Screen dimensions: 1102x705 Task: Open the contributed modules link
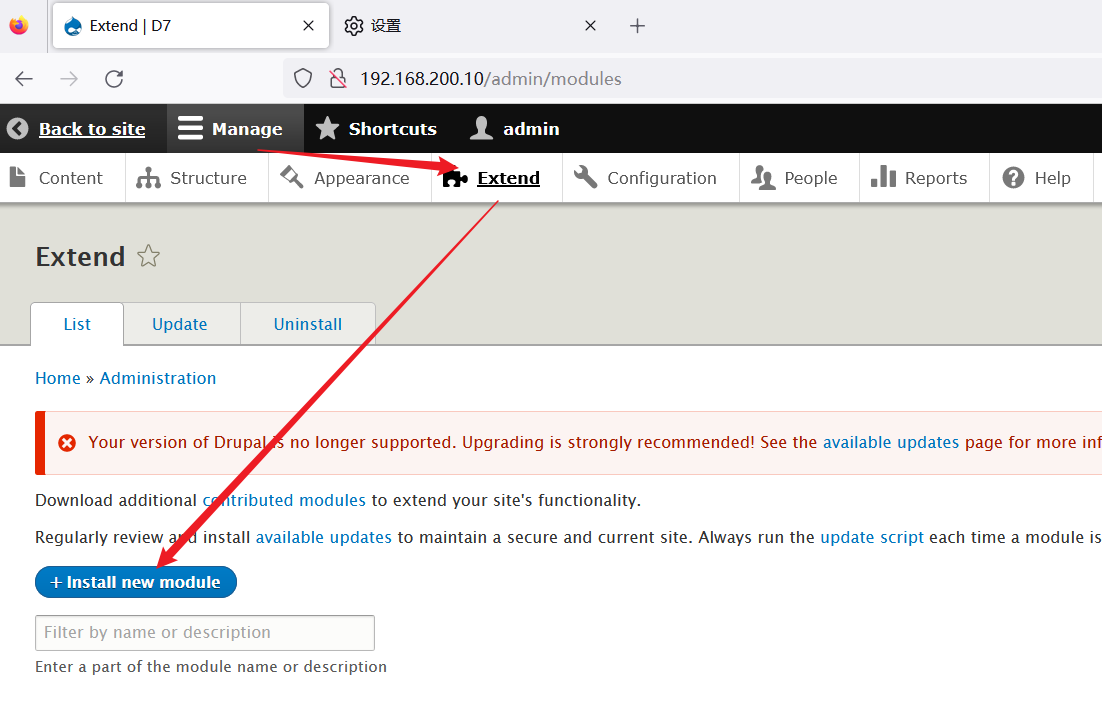285,500
